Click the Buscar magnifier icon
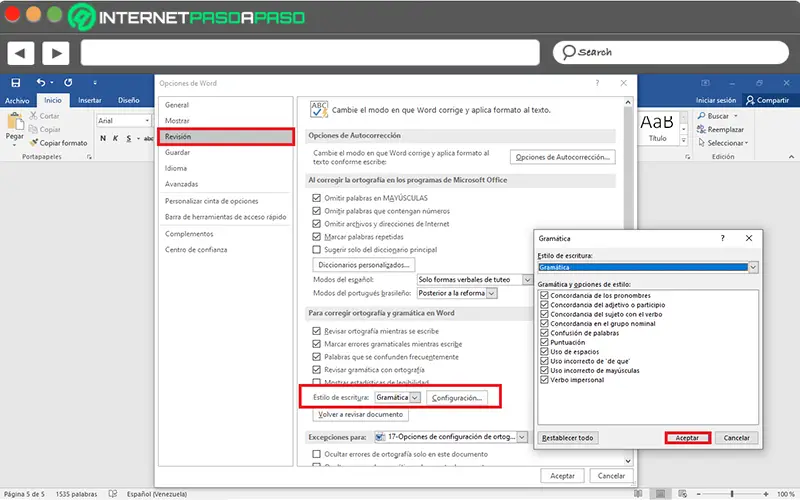 point(702,116)
